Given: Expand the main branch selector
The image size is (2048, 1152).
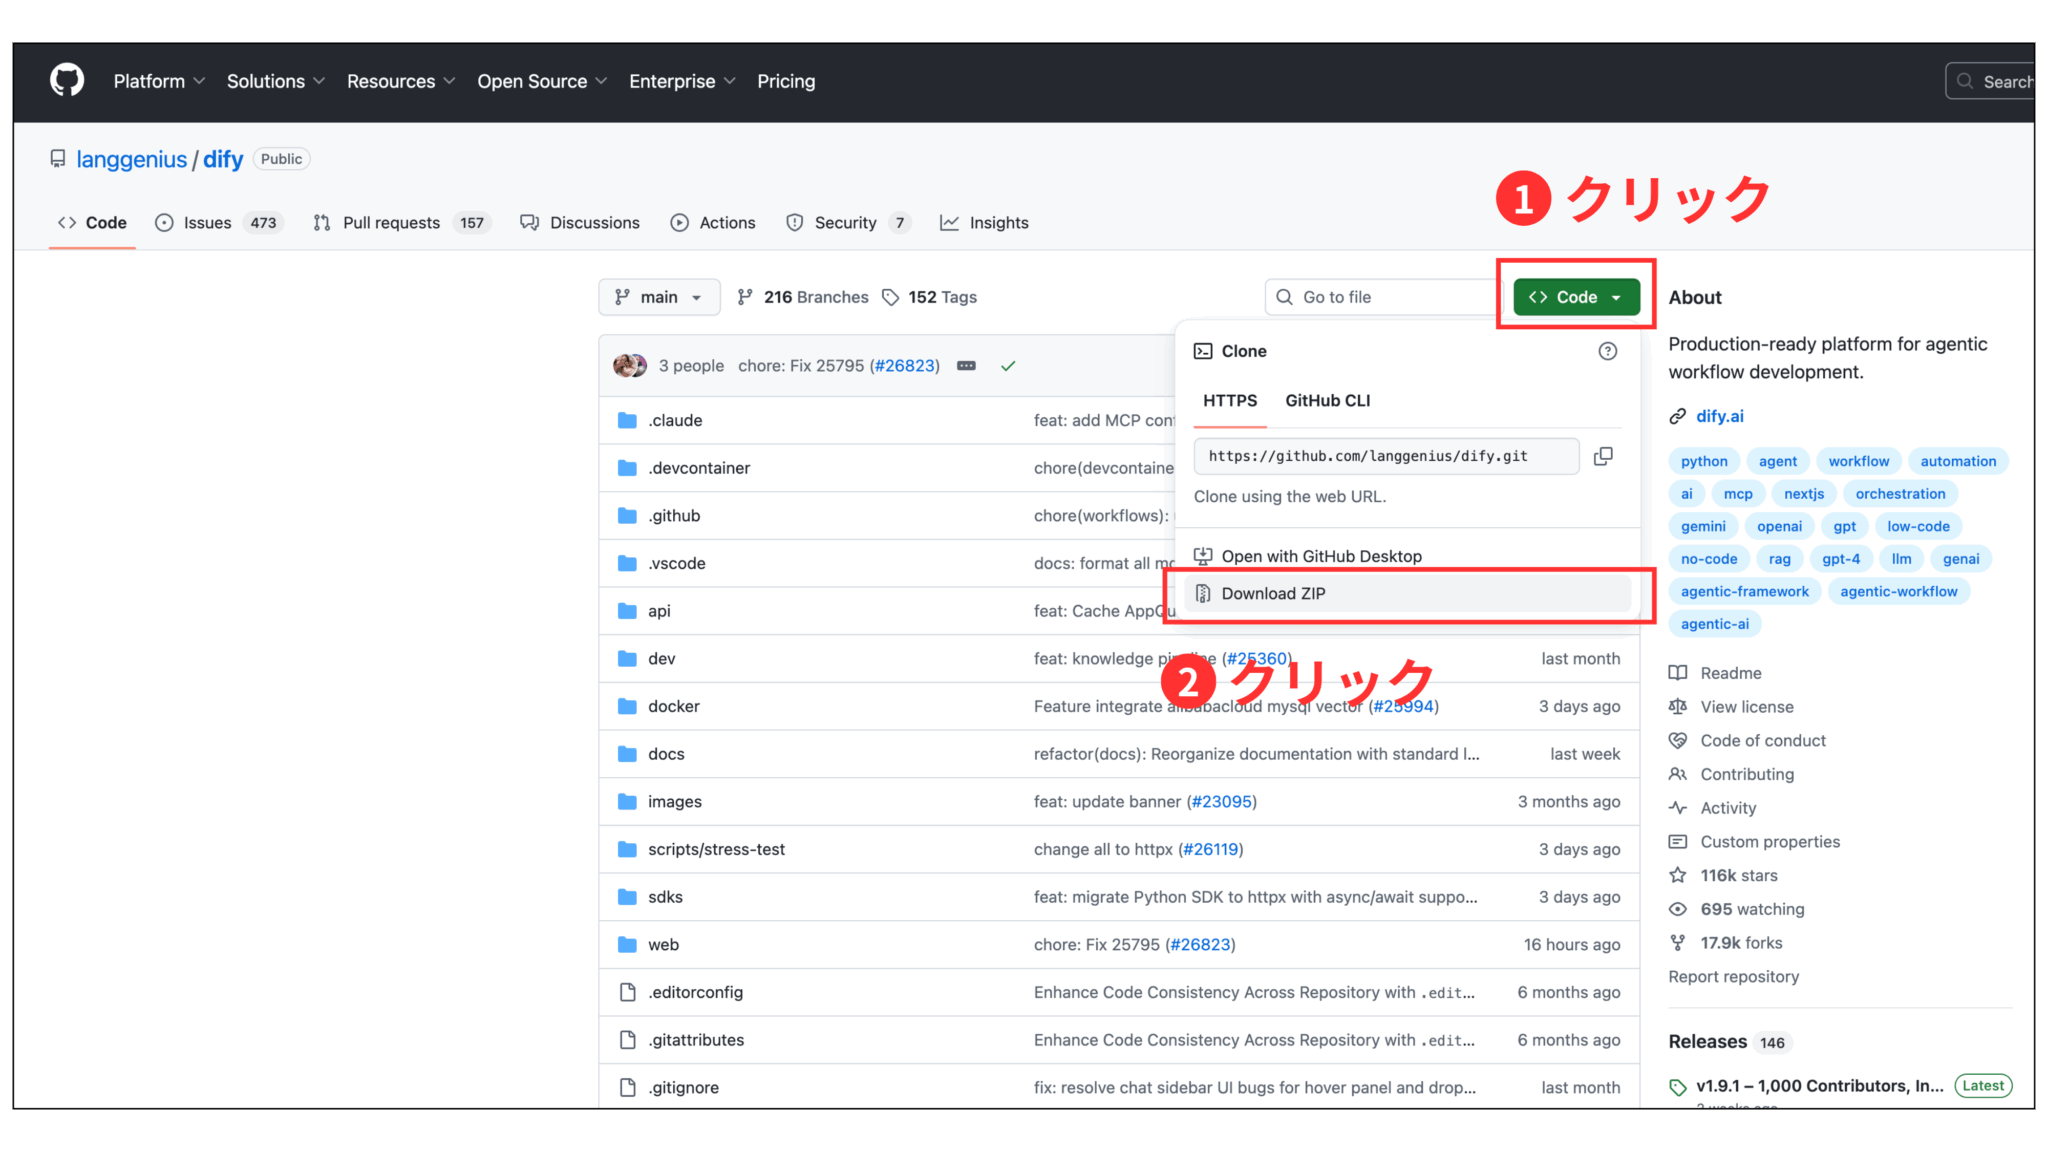Looking at the screenshot, I should pos(658,296).
